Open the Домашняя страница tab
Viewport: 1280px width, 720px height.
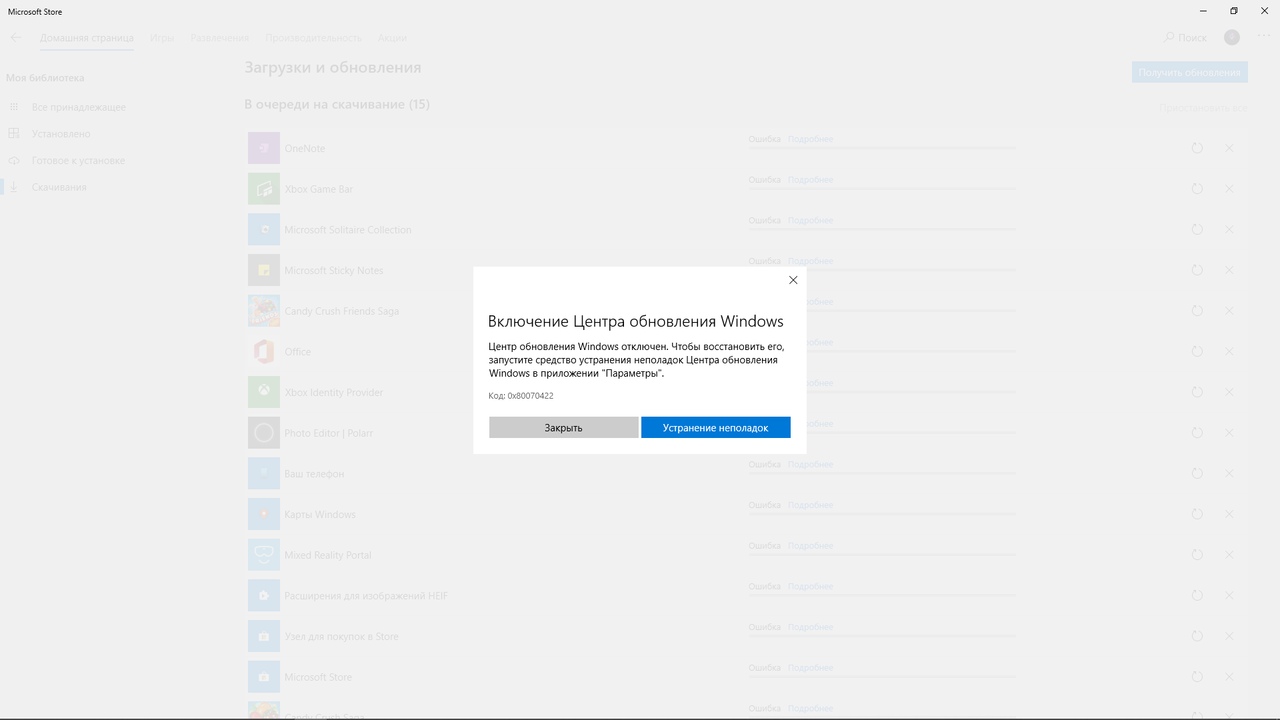(87, 38)
